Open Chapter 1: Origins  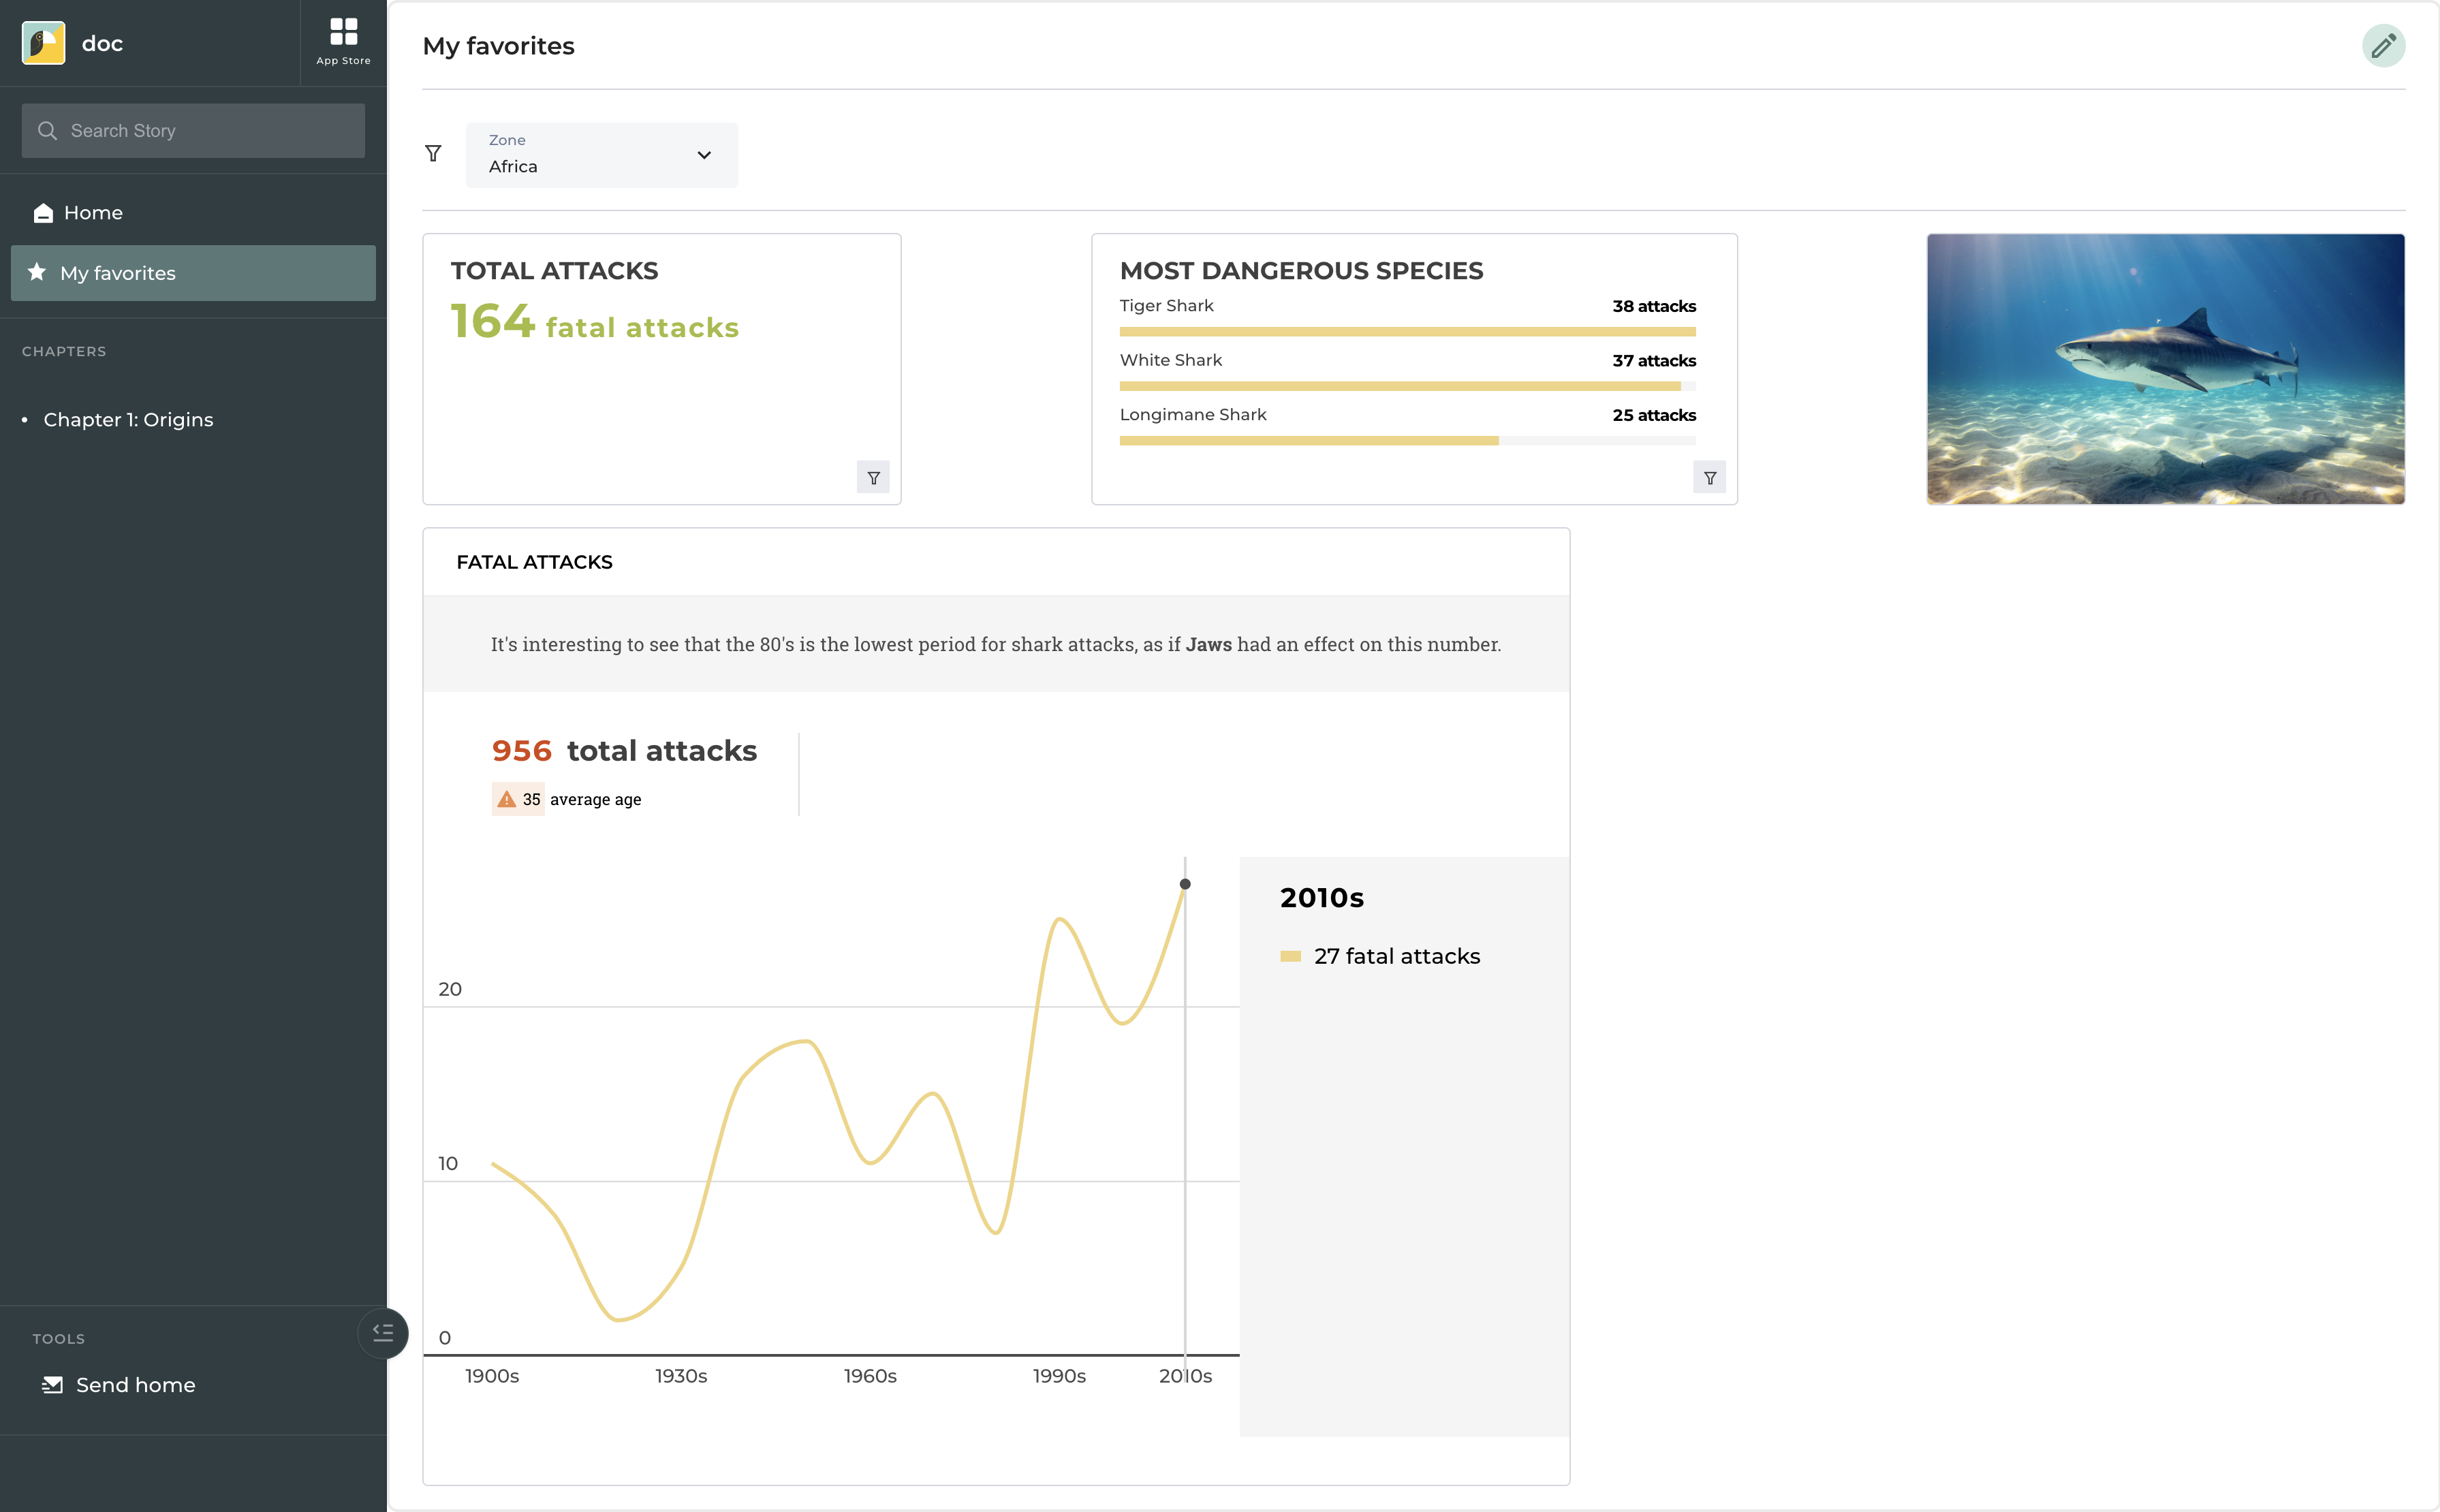coord(128,420)
